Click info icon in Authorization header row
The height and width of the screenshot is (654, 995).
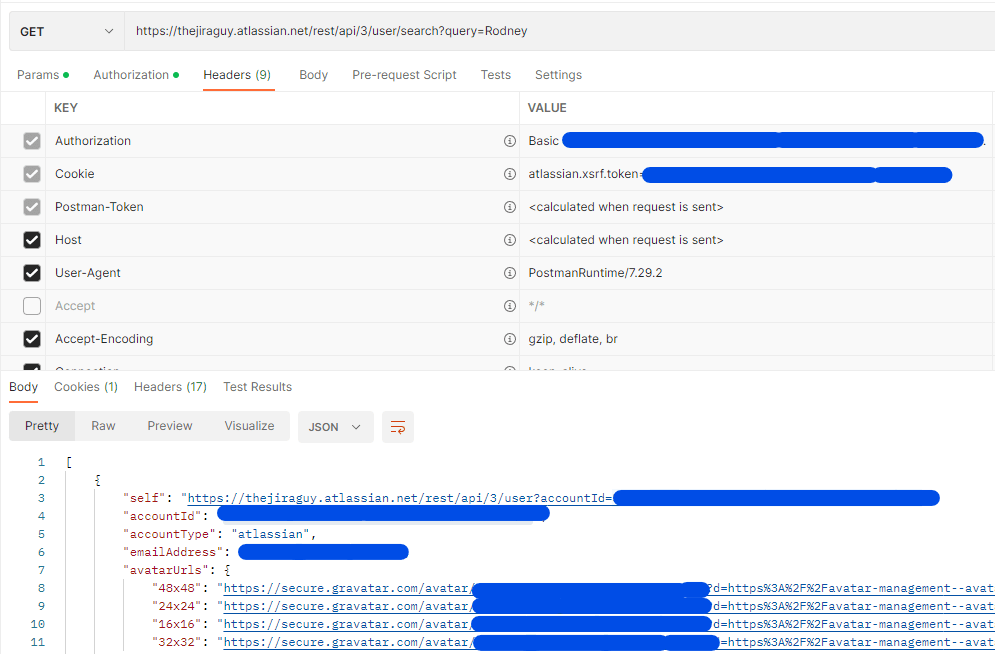(x=510, y=141)
